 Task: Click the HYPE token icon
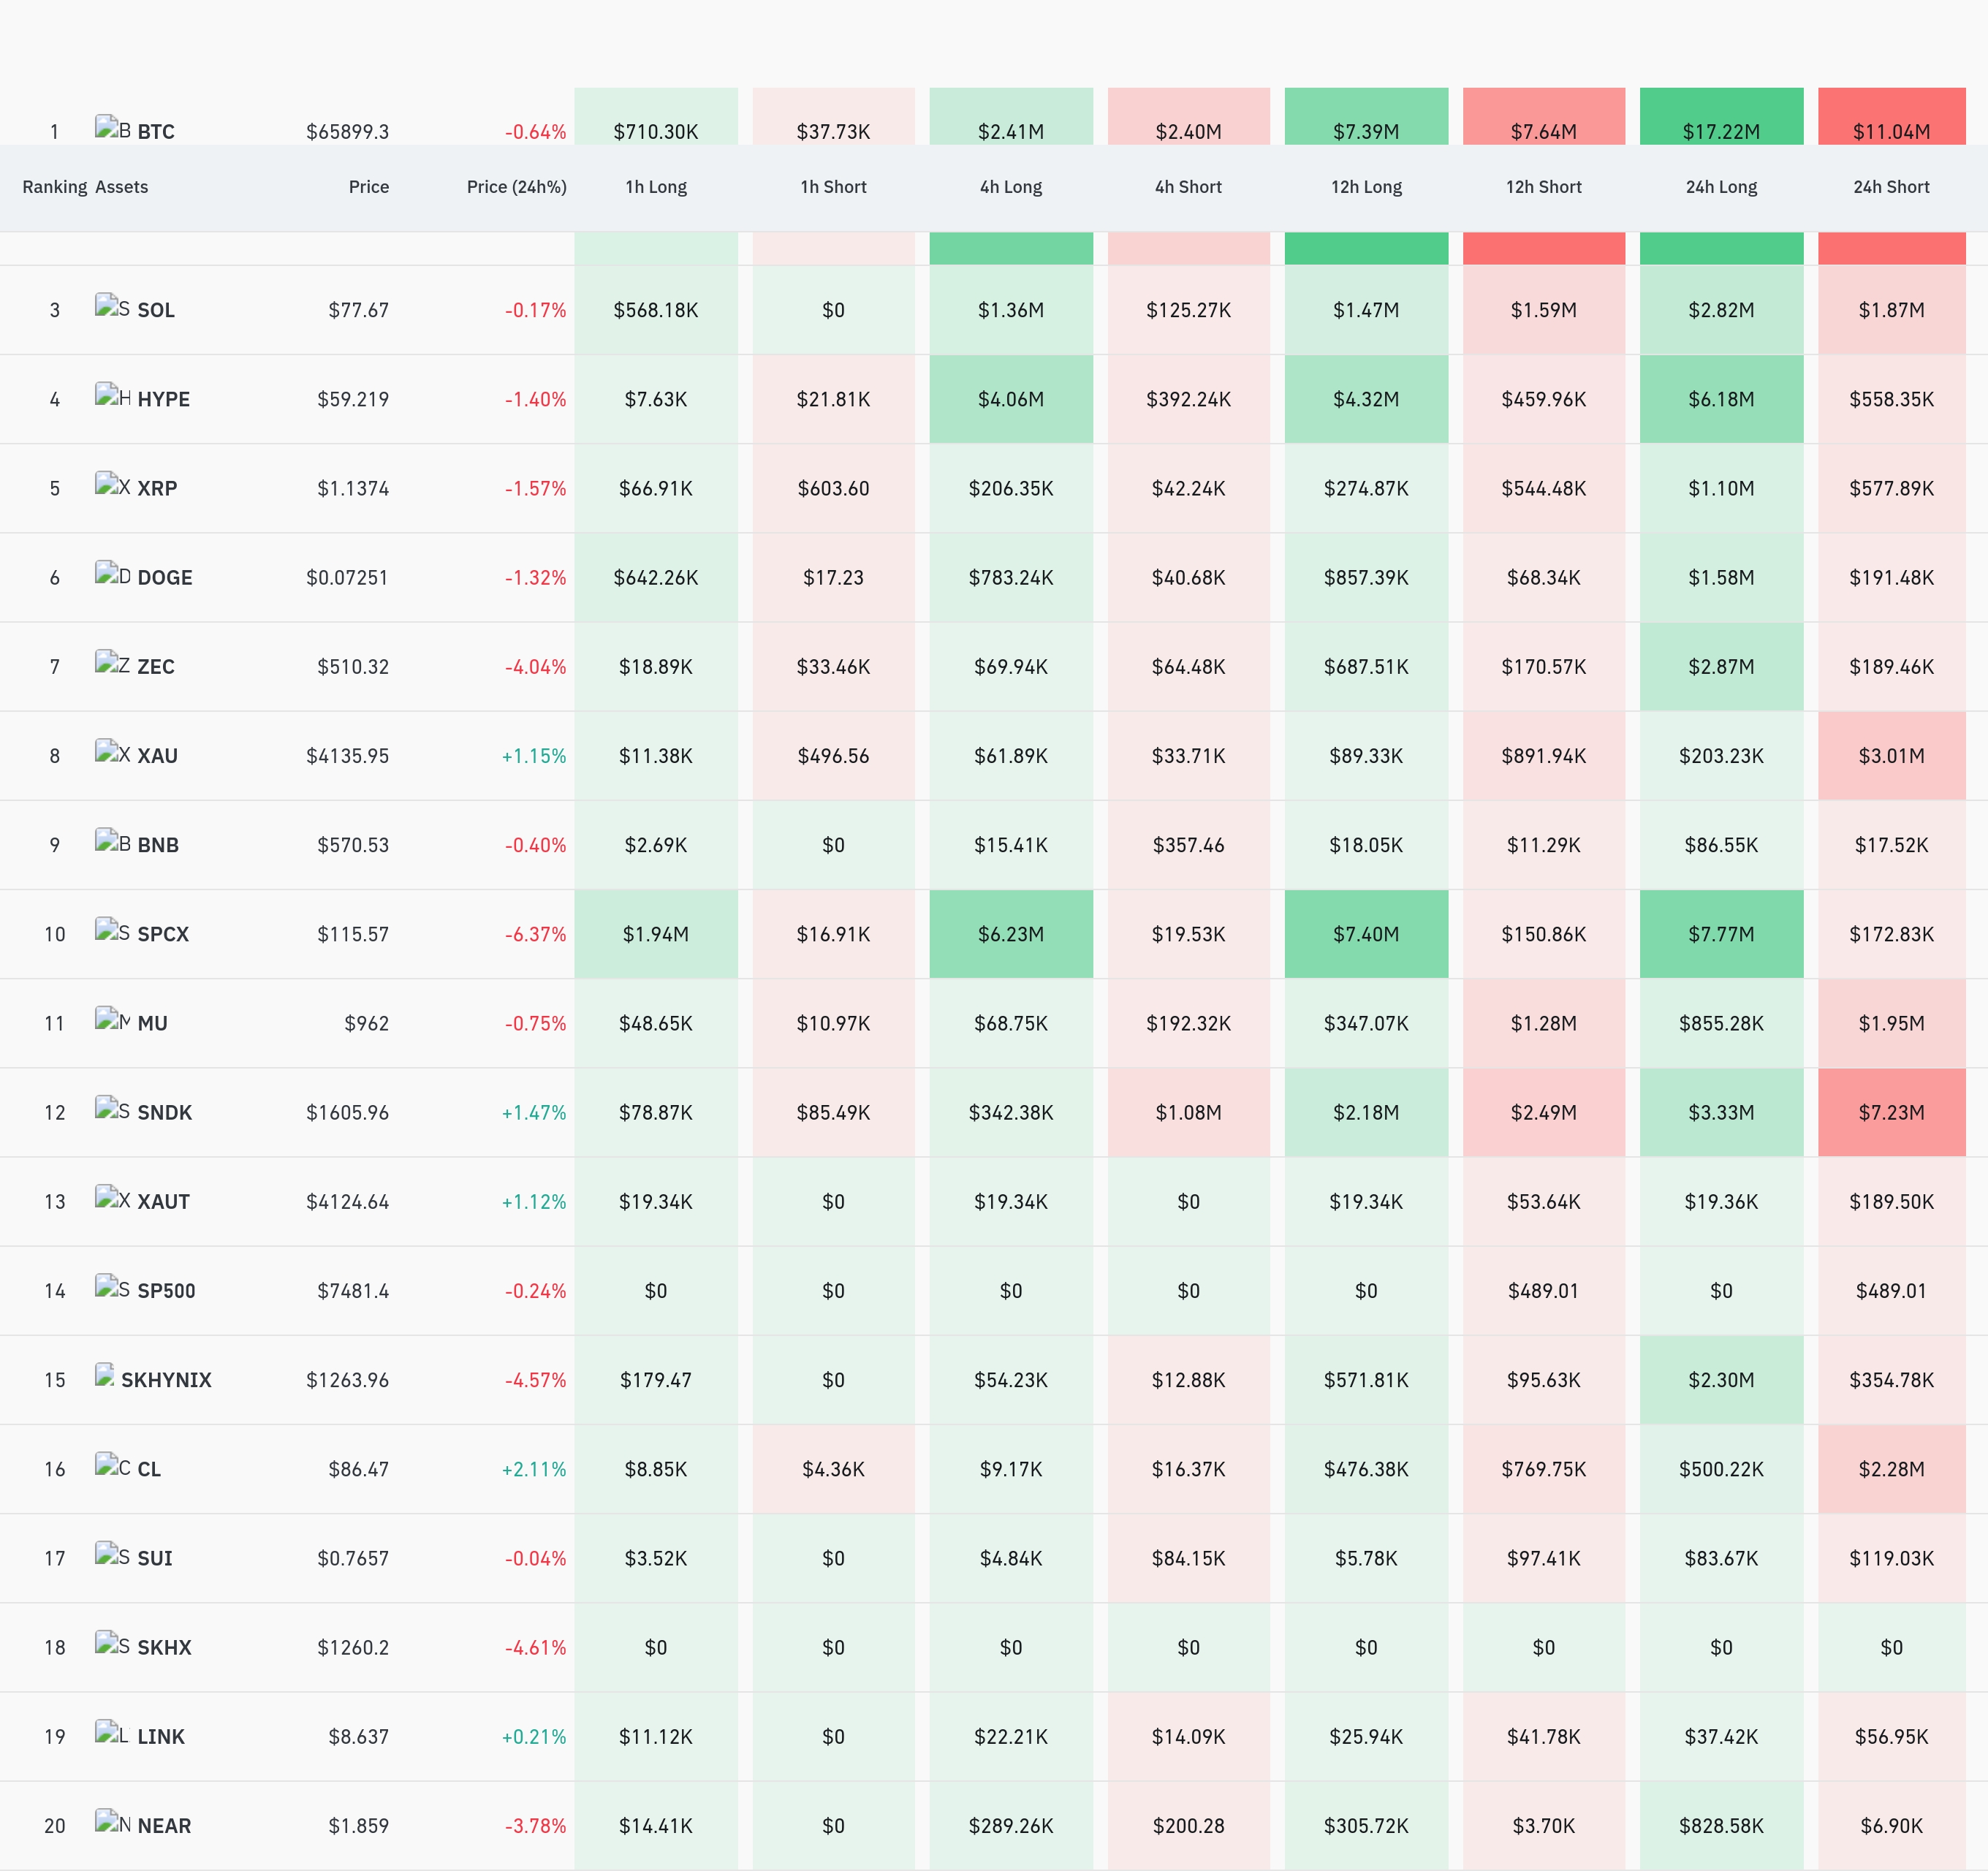(x=113, y=396)
